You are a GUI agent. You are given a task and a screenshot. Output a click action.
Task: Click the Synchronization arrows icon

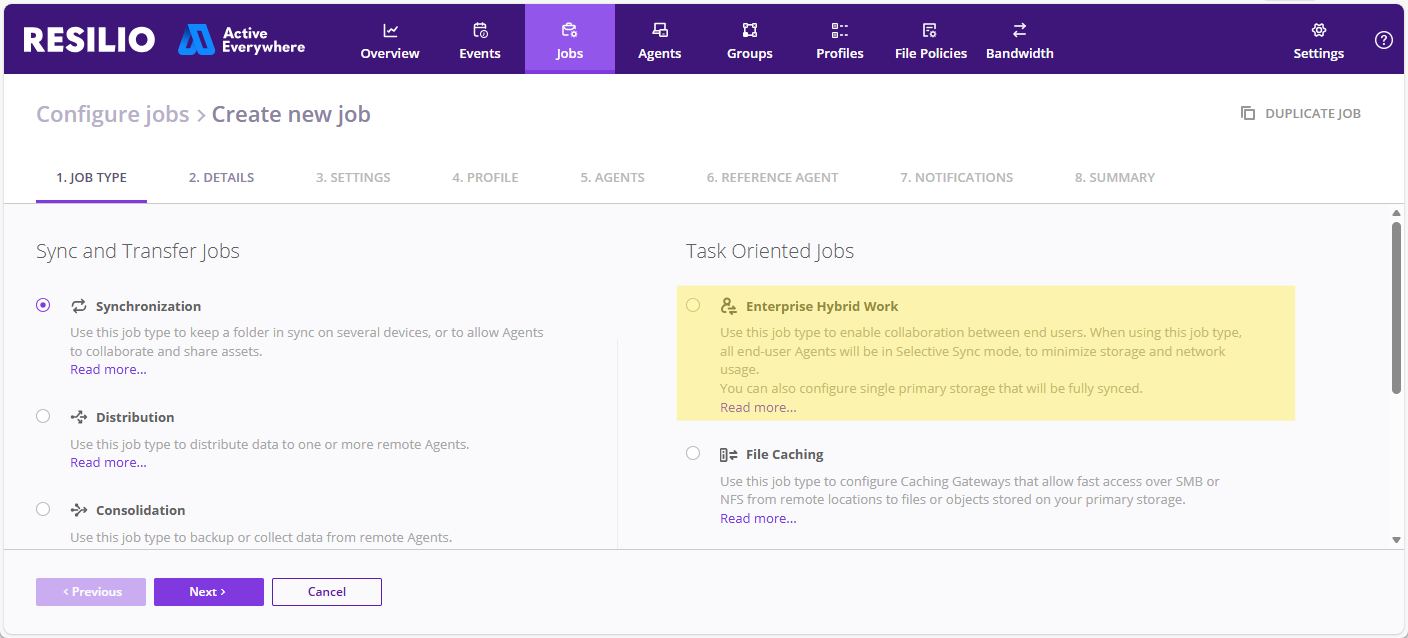point(79,306)
